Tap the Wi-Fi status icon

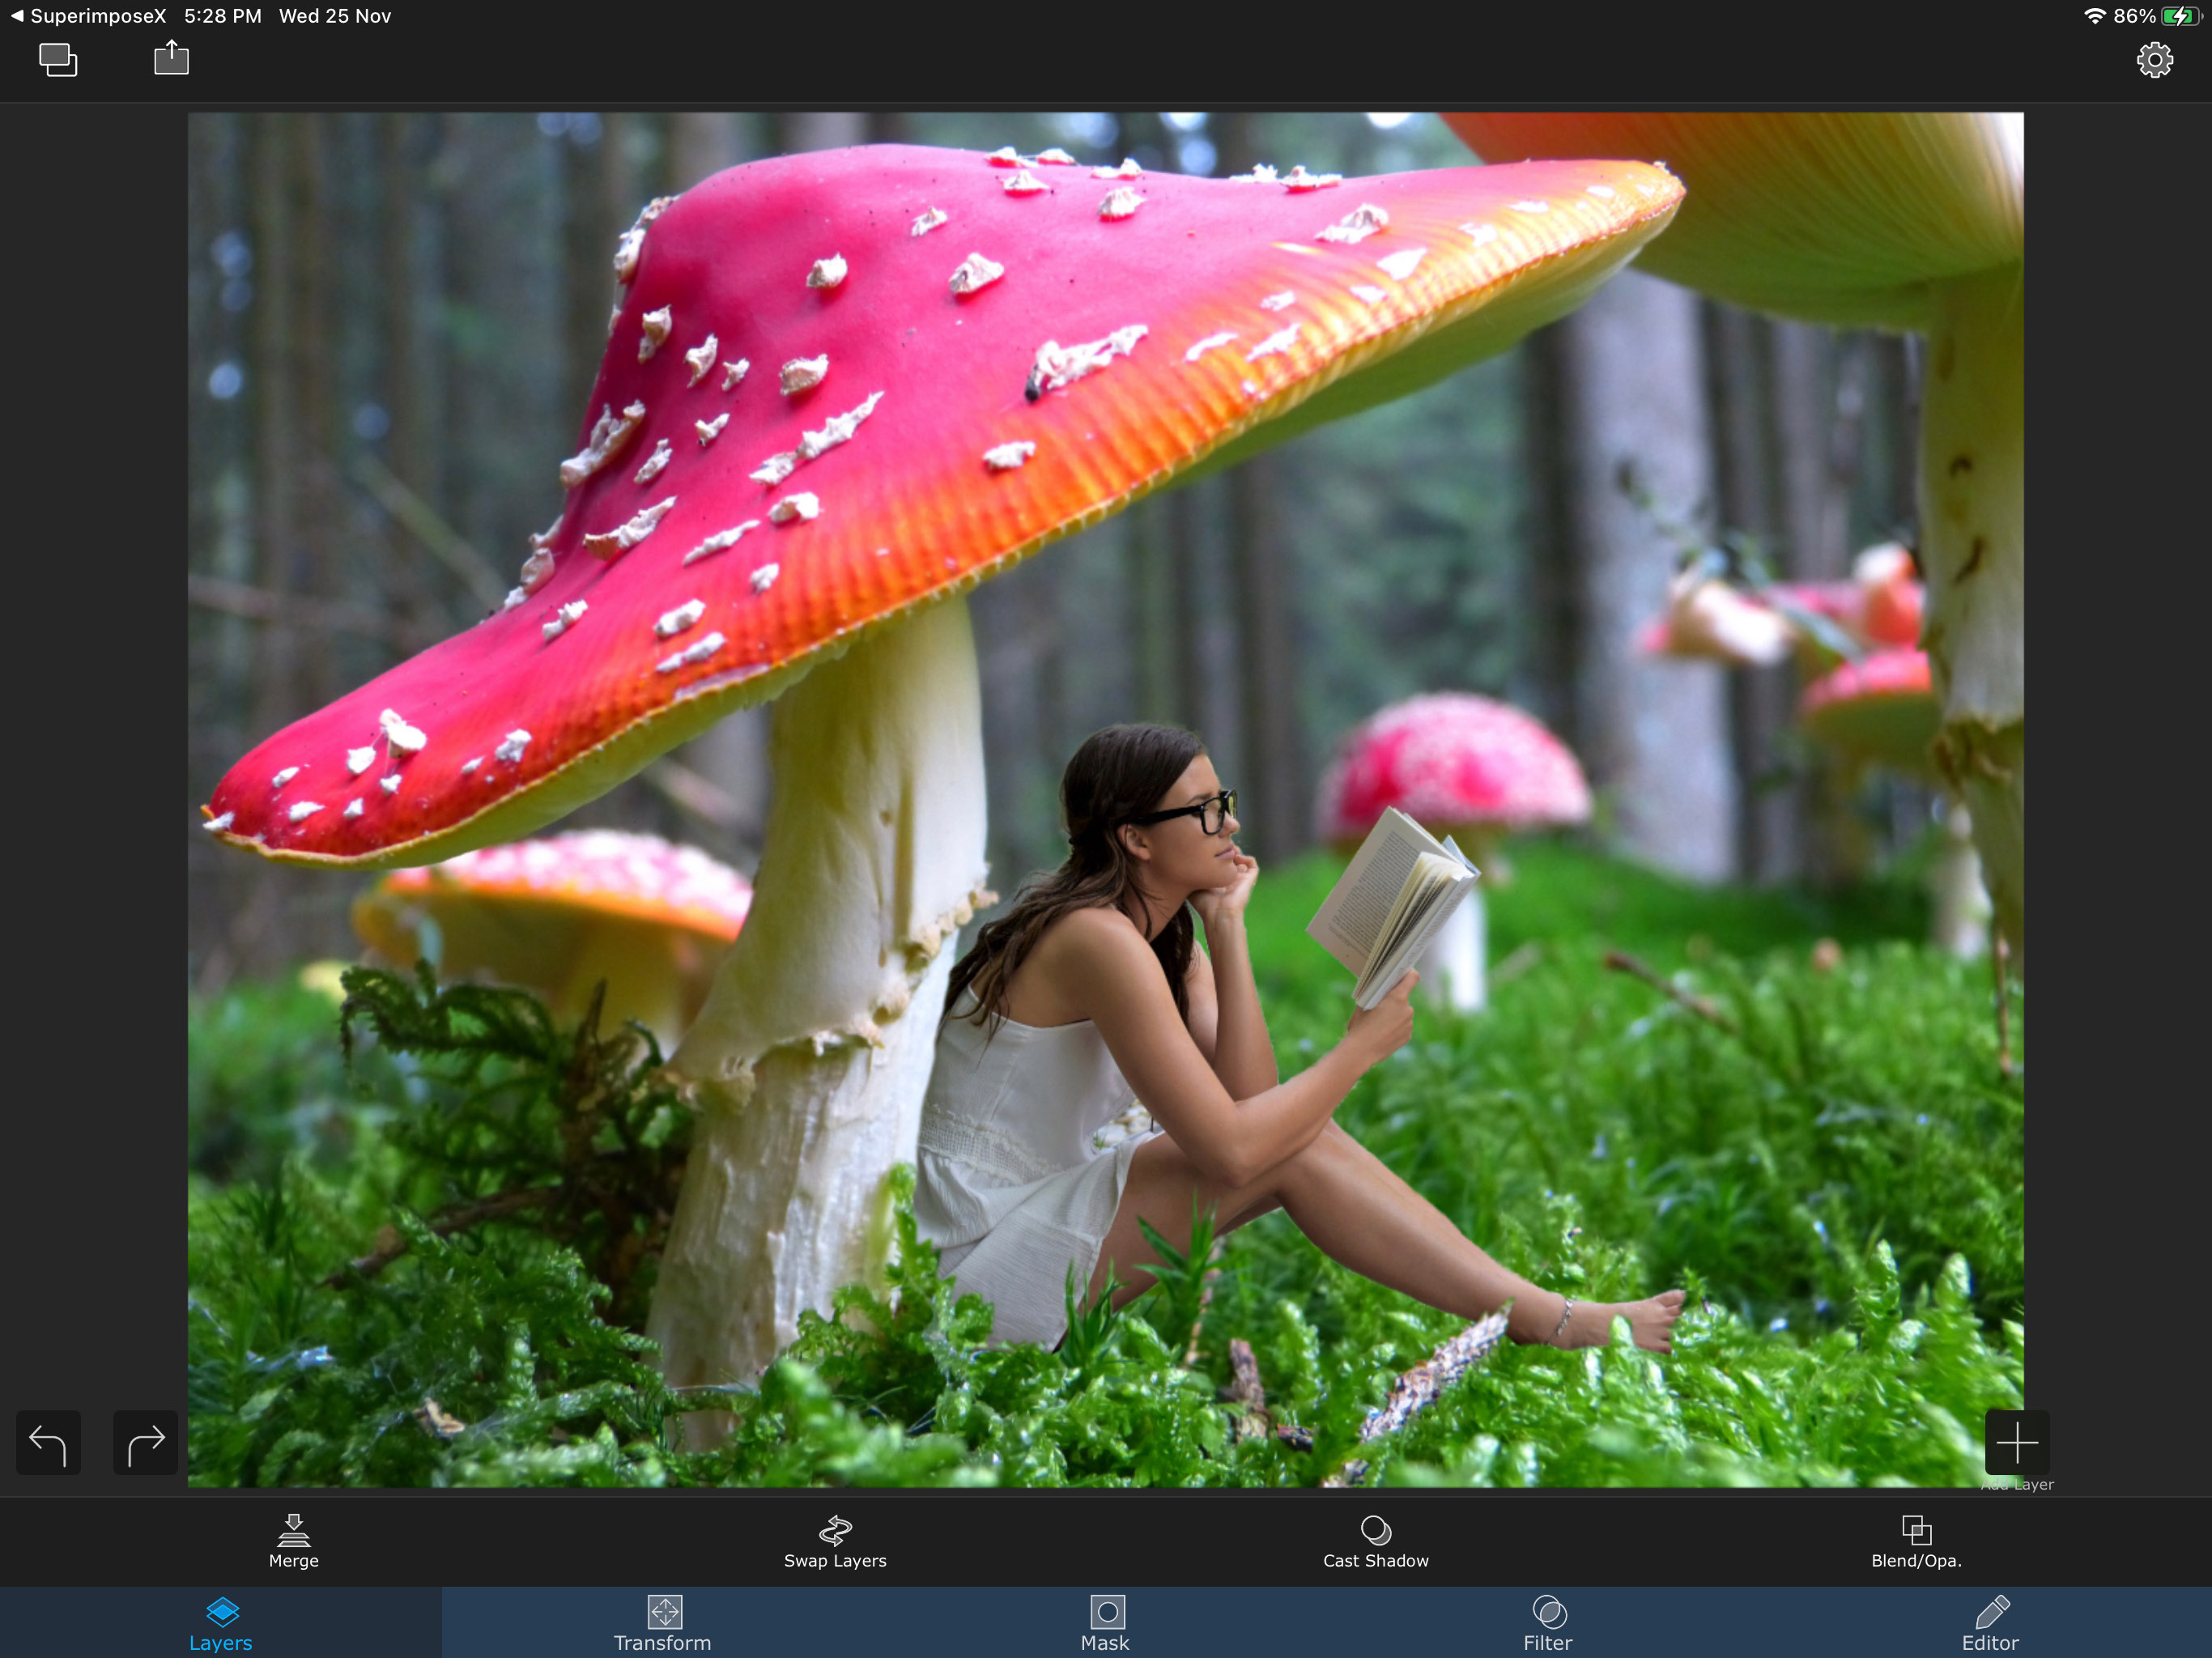coord(2094,16)
